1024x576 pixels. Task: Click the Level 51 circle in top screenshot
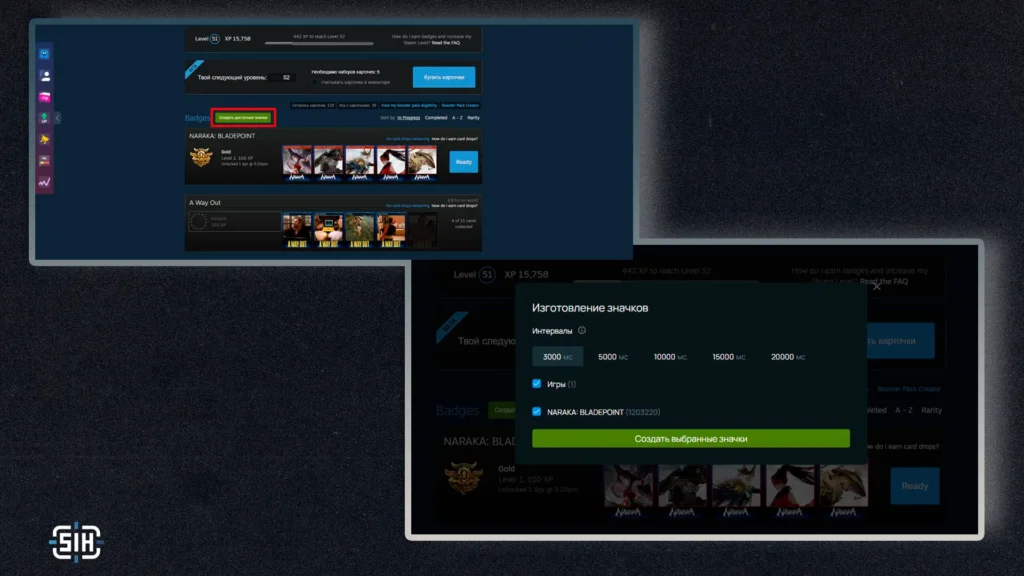214,39
